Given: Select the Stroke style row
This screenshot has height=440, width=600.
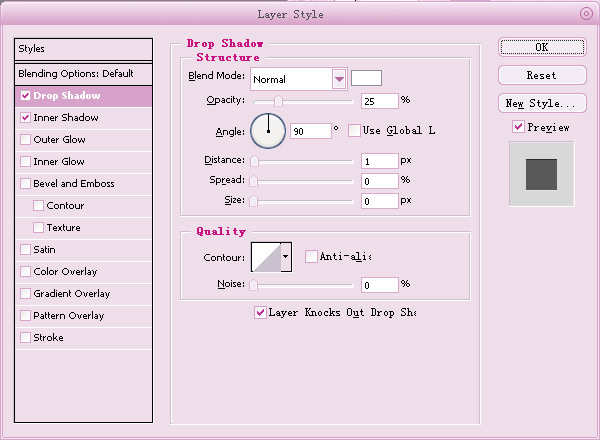Looking at the screenshot, I should pos(83,337).
